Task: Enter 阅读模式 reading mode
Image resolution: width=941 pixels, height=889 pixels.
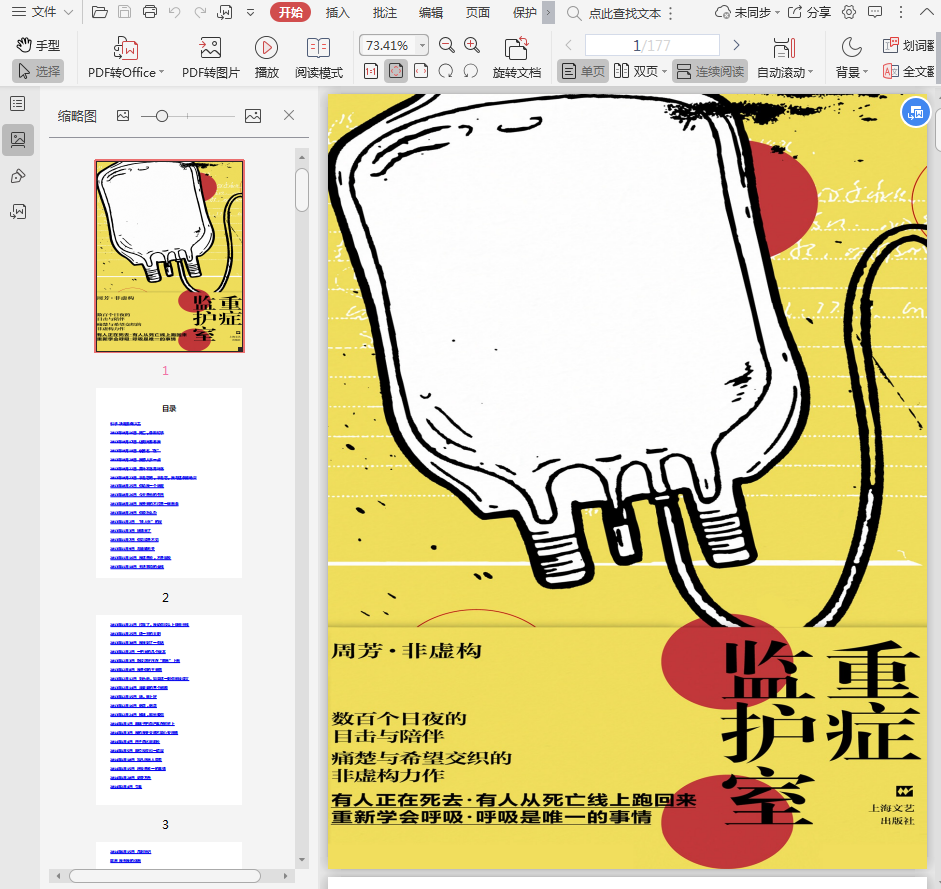Action: point(319,58)
